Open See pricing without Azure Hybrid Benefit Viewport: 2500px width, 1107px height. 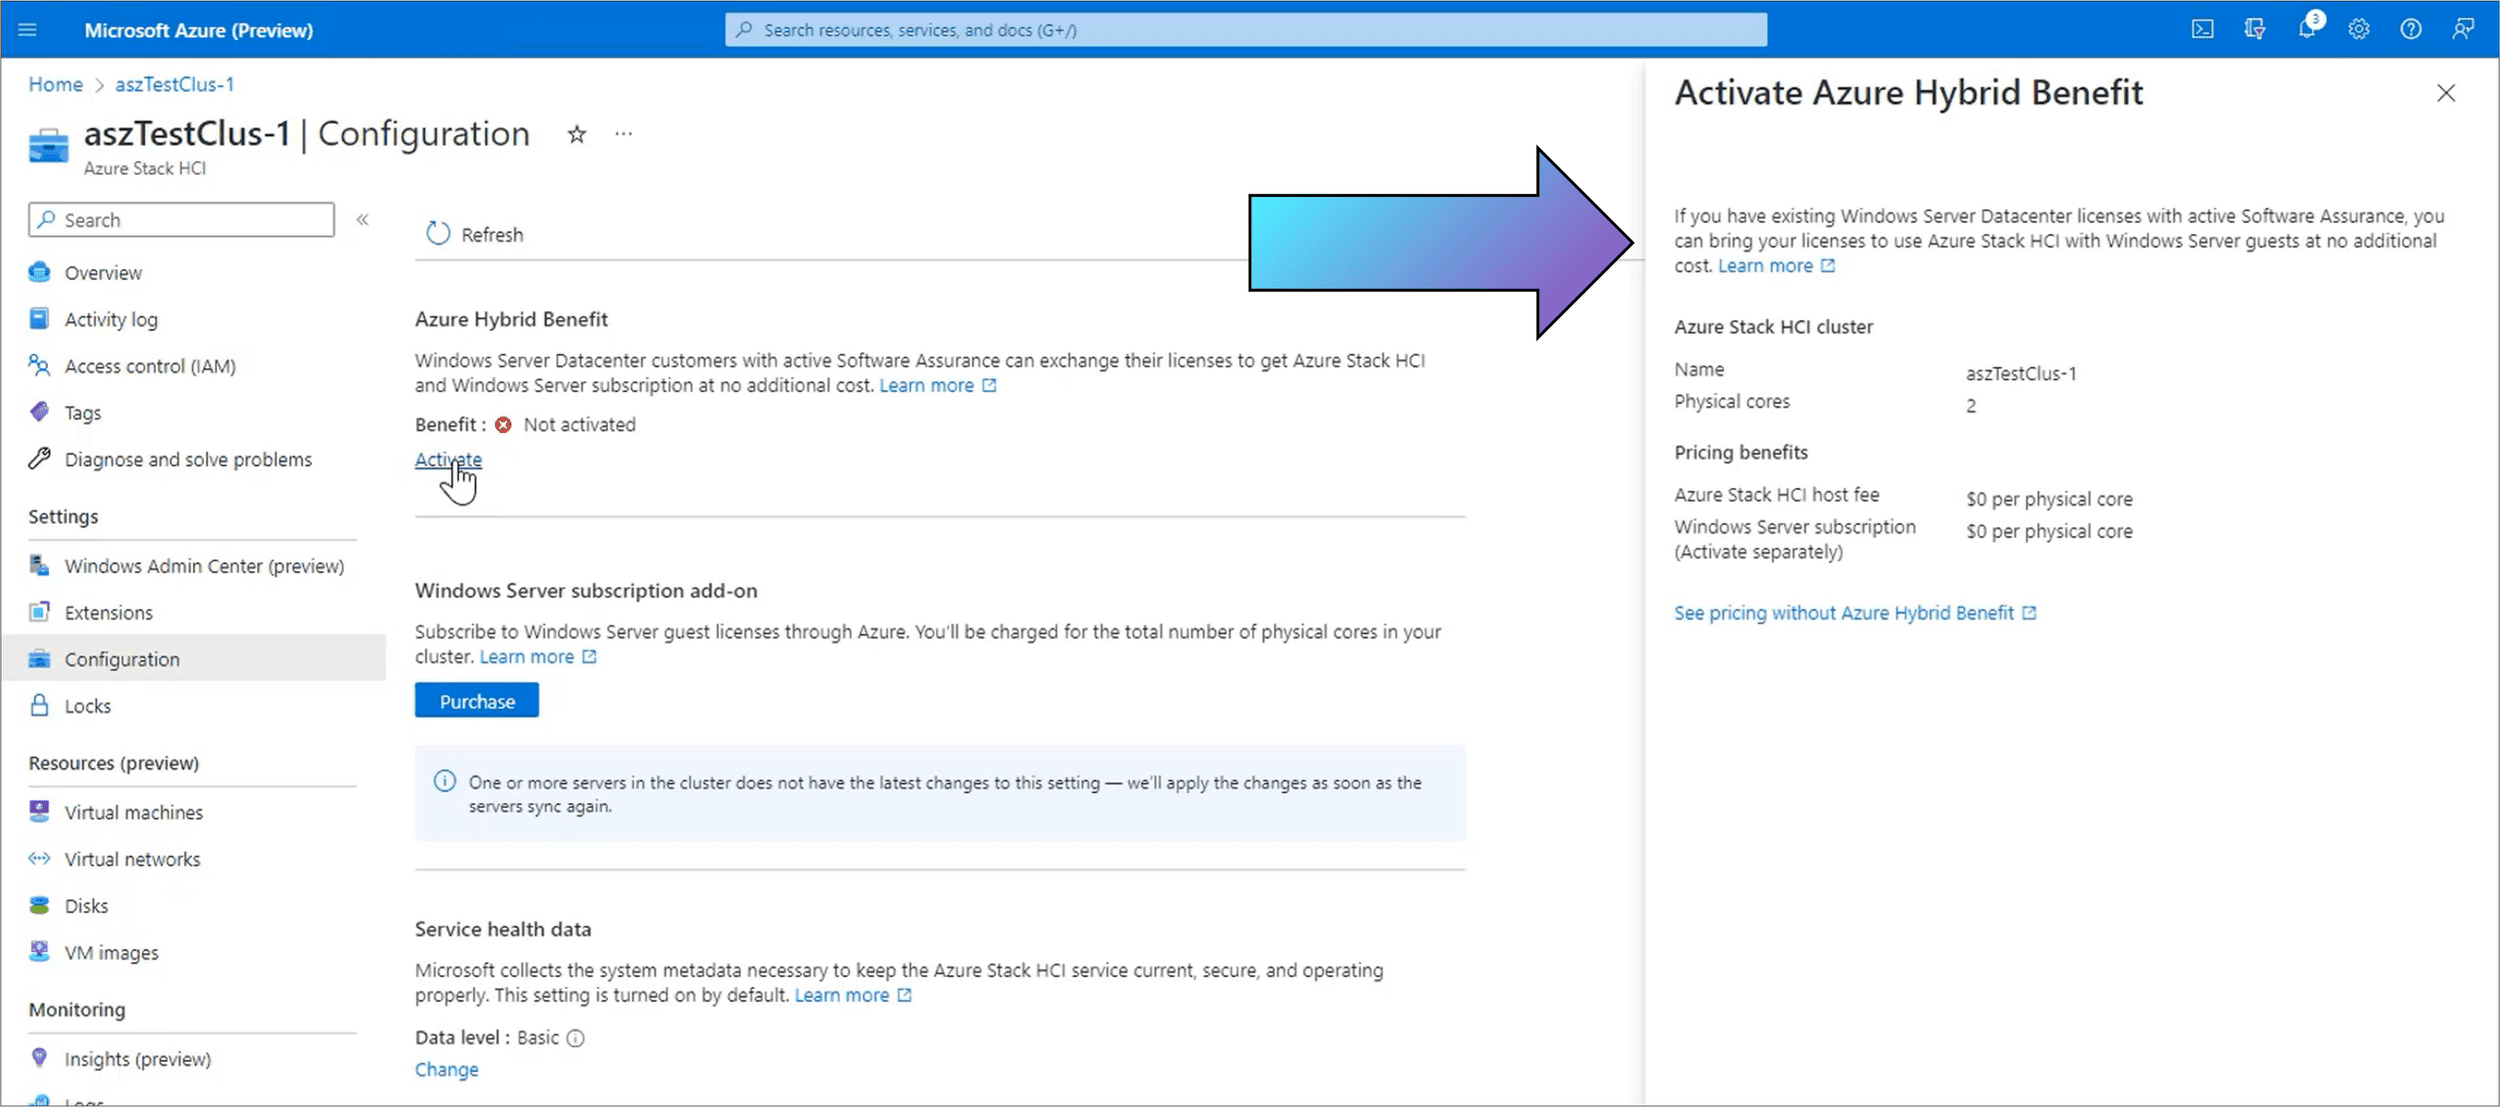(1855, 613)
